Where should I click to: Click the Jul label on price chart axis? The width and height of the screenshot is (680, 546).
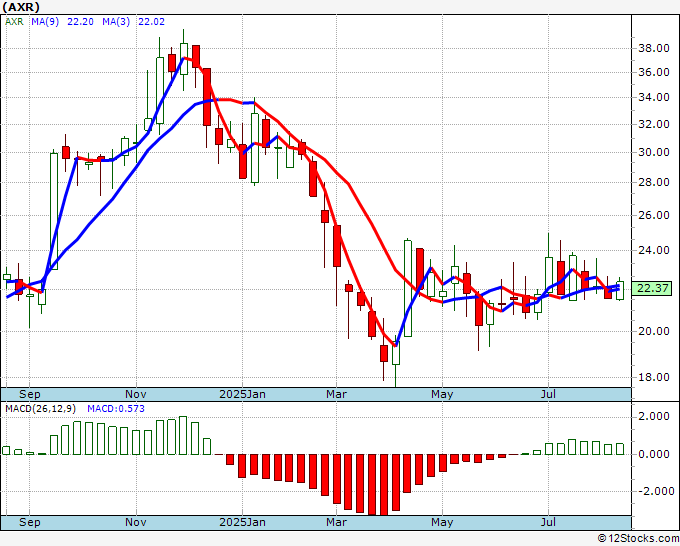(549, 394)
